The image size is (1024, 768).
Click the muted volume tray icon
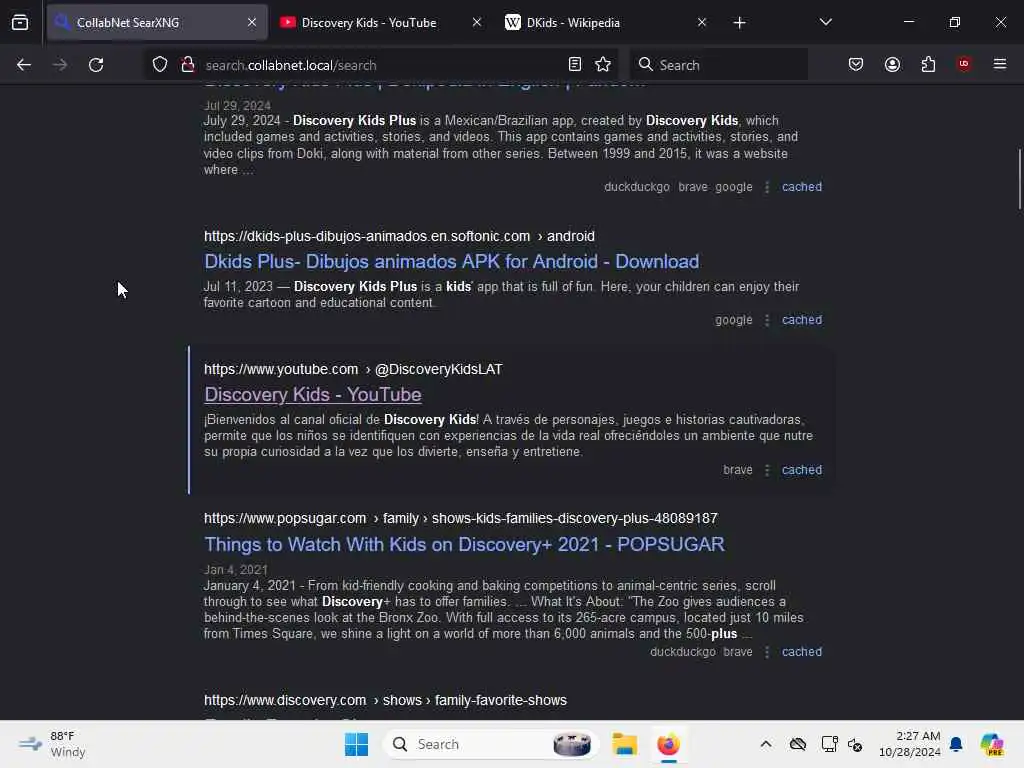point(855,744)
